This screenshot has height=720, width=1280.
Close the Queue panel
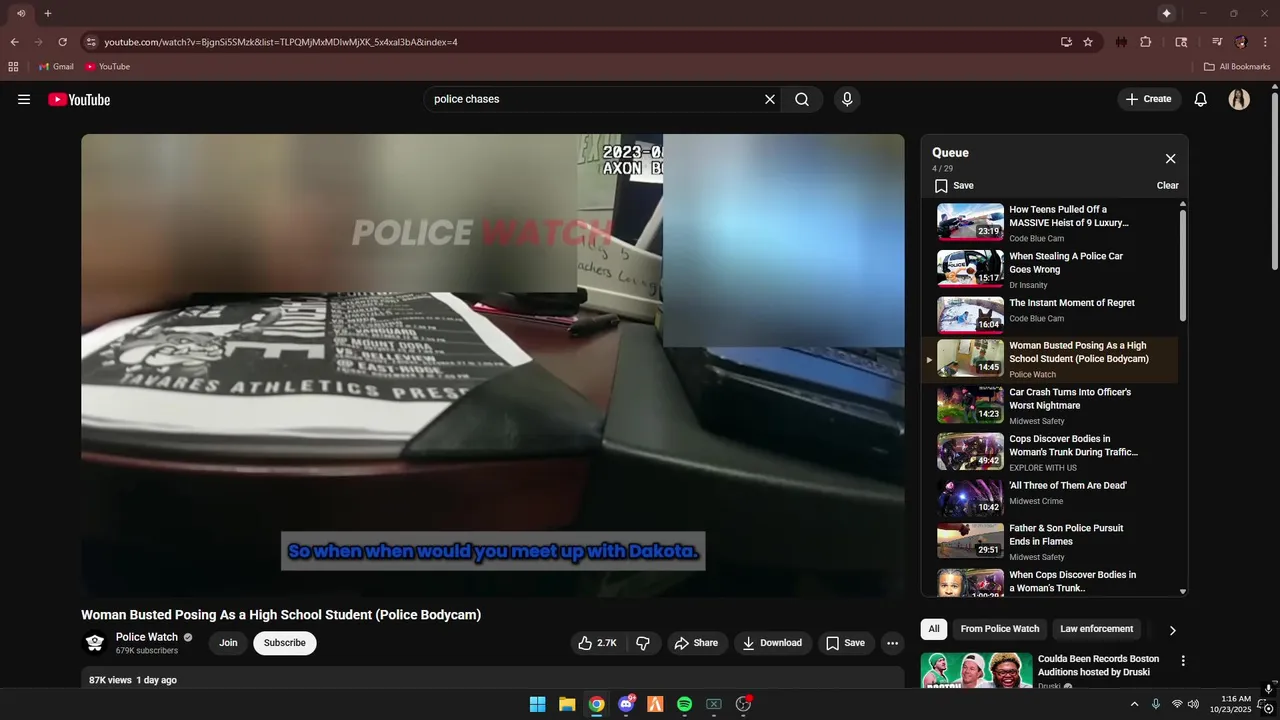(x=1170, y=159)
